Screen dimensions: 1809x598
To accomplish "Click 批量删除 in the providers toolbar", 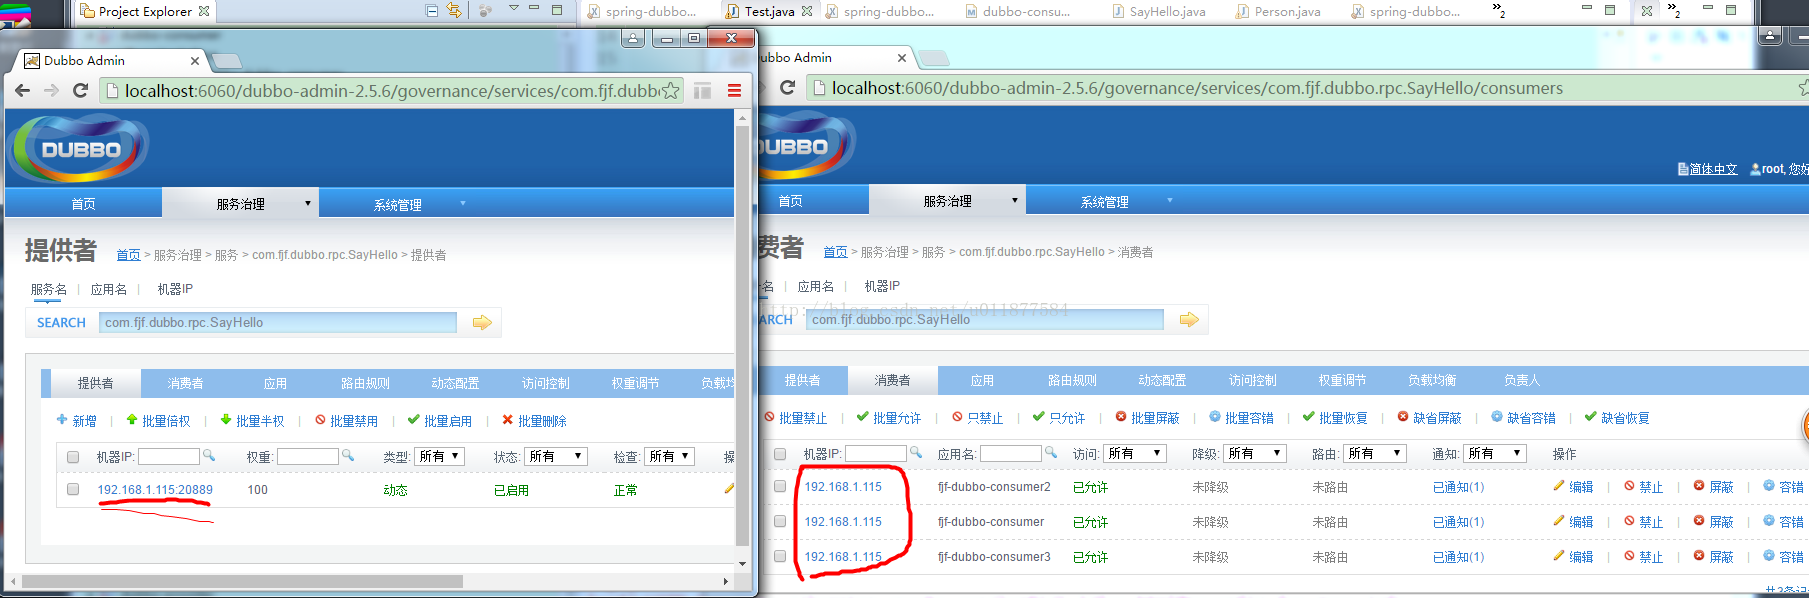I will point(535,421).
